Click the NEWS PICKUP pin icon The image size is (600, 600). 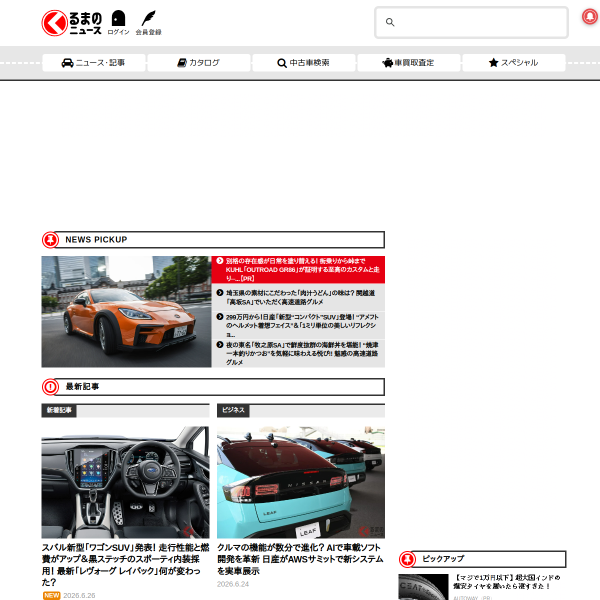point(50,240)
